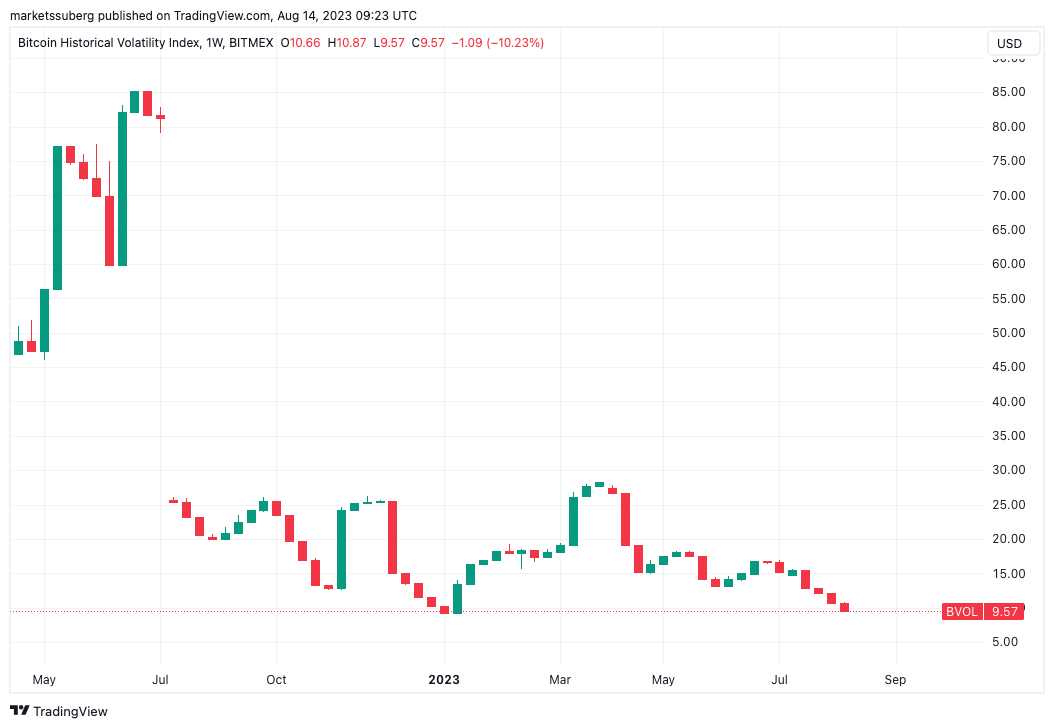Click the 85.00 price scale label
Image resolution: width=1054 pixels, height=728 pixels.
click(1008, 92)
